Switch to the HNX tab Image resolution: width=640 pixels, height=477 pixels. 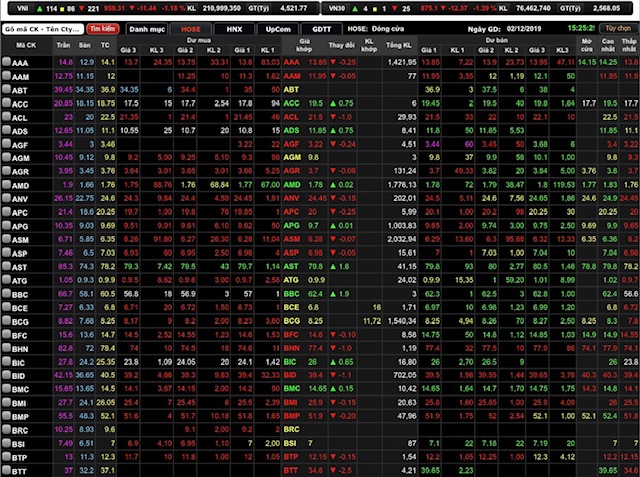(234, 29)
